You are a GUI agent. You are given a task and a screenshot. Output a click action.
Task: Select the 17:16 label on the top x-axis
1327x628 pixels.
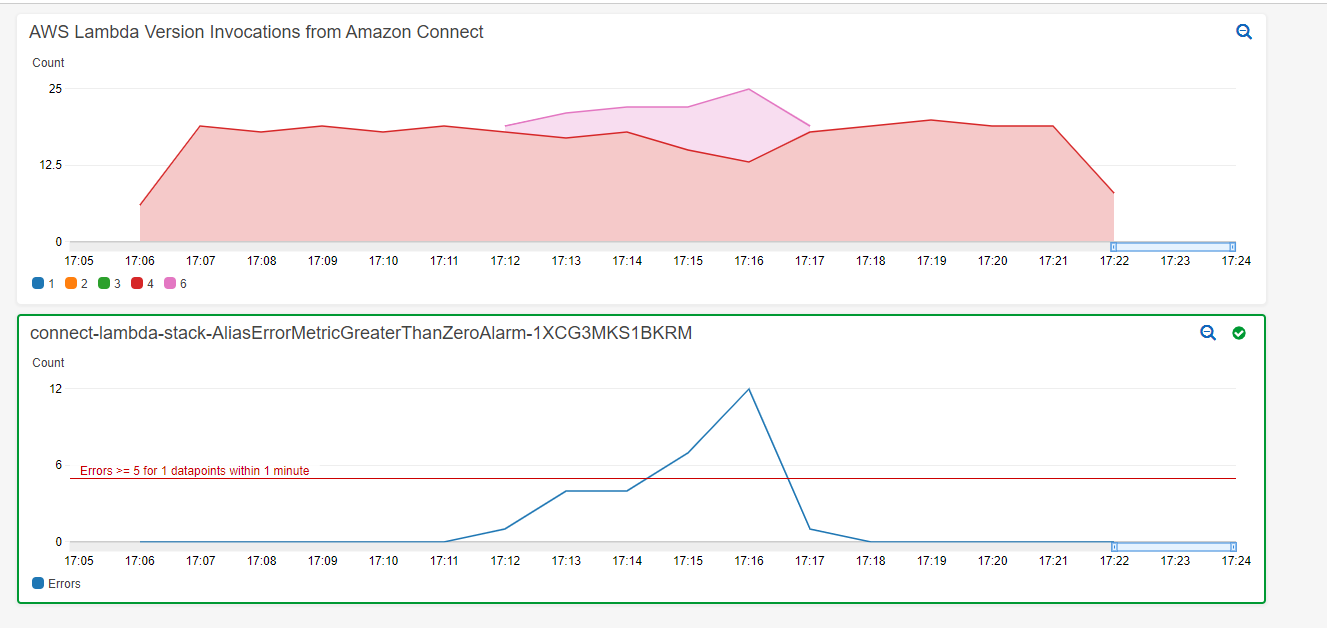(749, 260)
